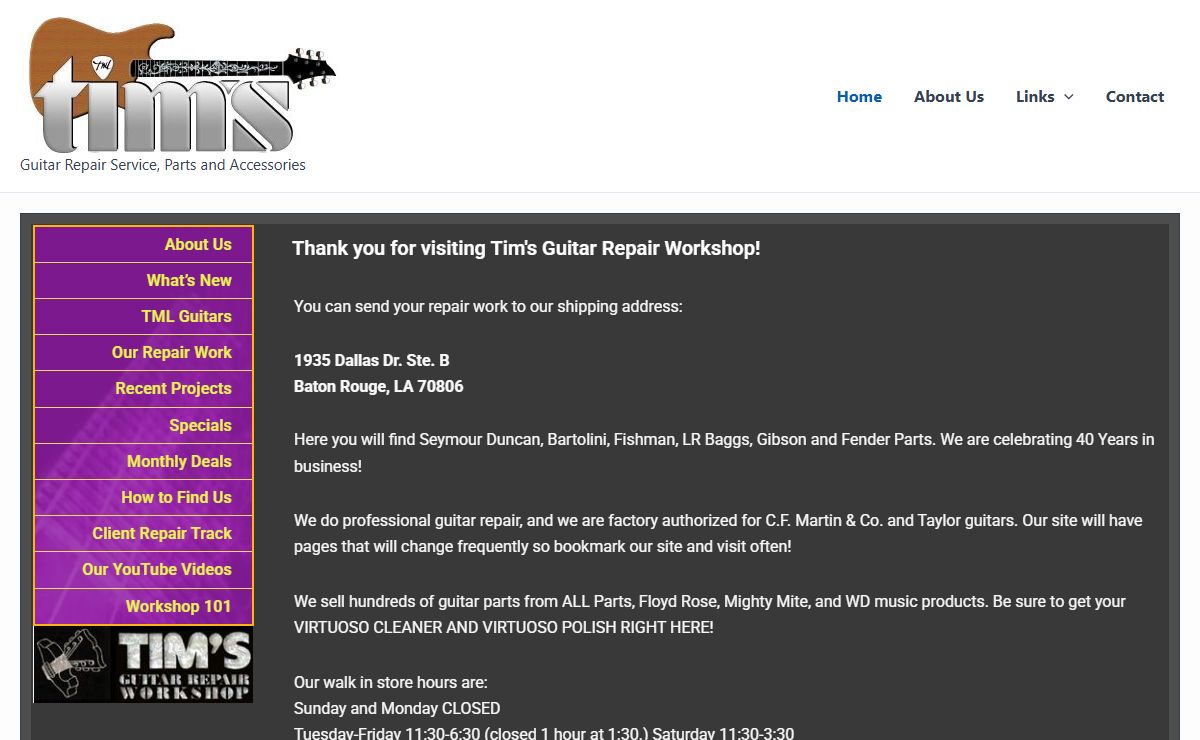View Recent Projects in sidebar
The width and height of the screenshot is (1200, 740).
pyautogui.click(x=143, y=388)
